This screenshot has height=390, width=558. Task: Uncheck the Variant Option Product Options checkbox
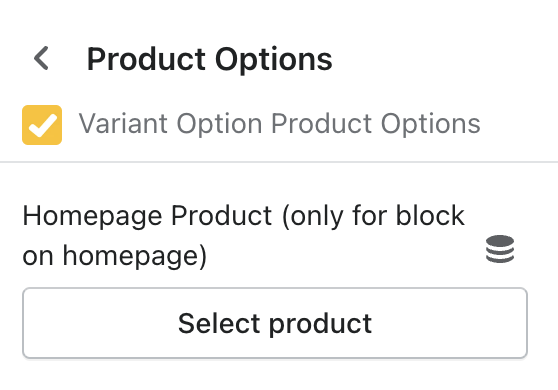tap(42, 125)
